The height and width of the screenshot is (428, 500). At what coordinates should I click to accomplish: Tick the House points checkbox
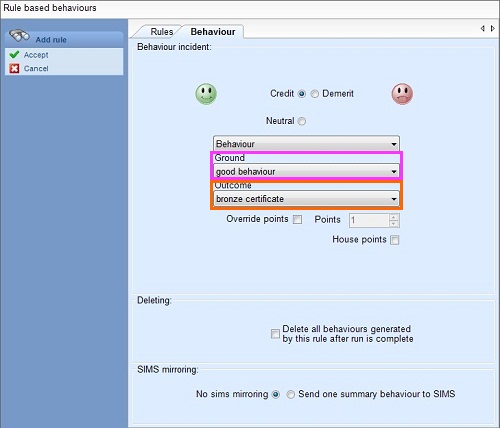[x=395, y=240]
